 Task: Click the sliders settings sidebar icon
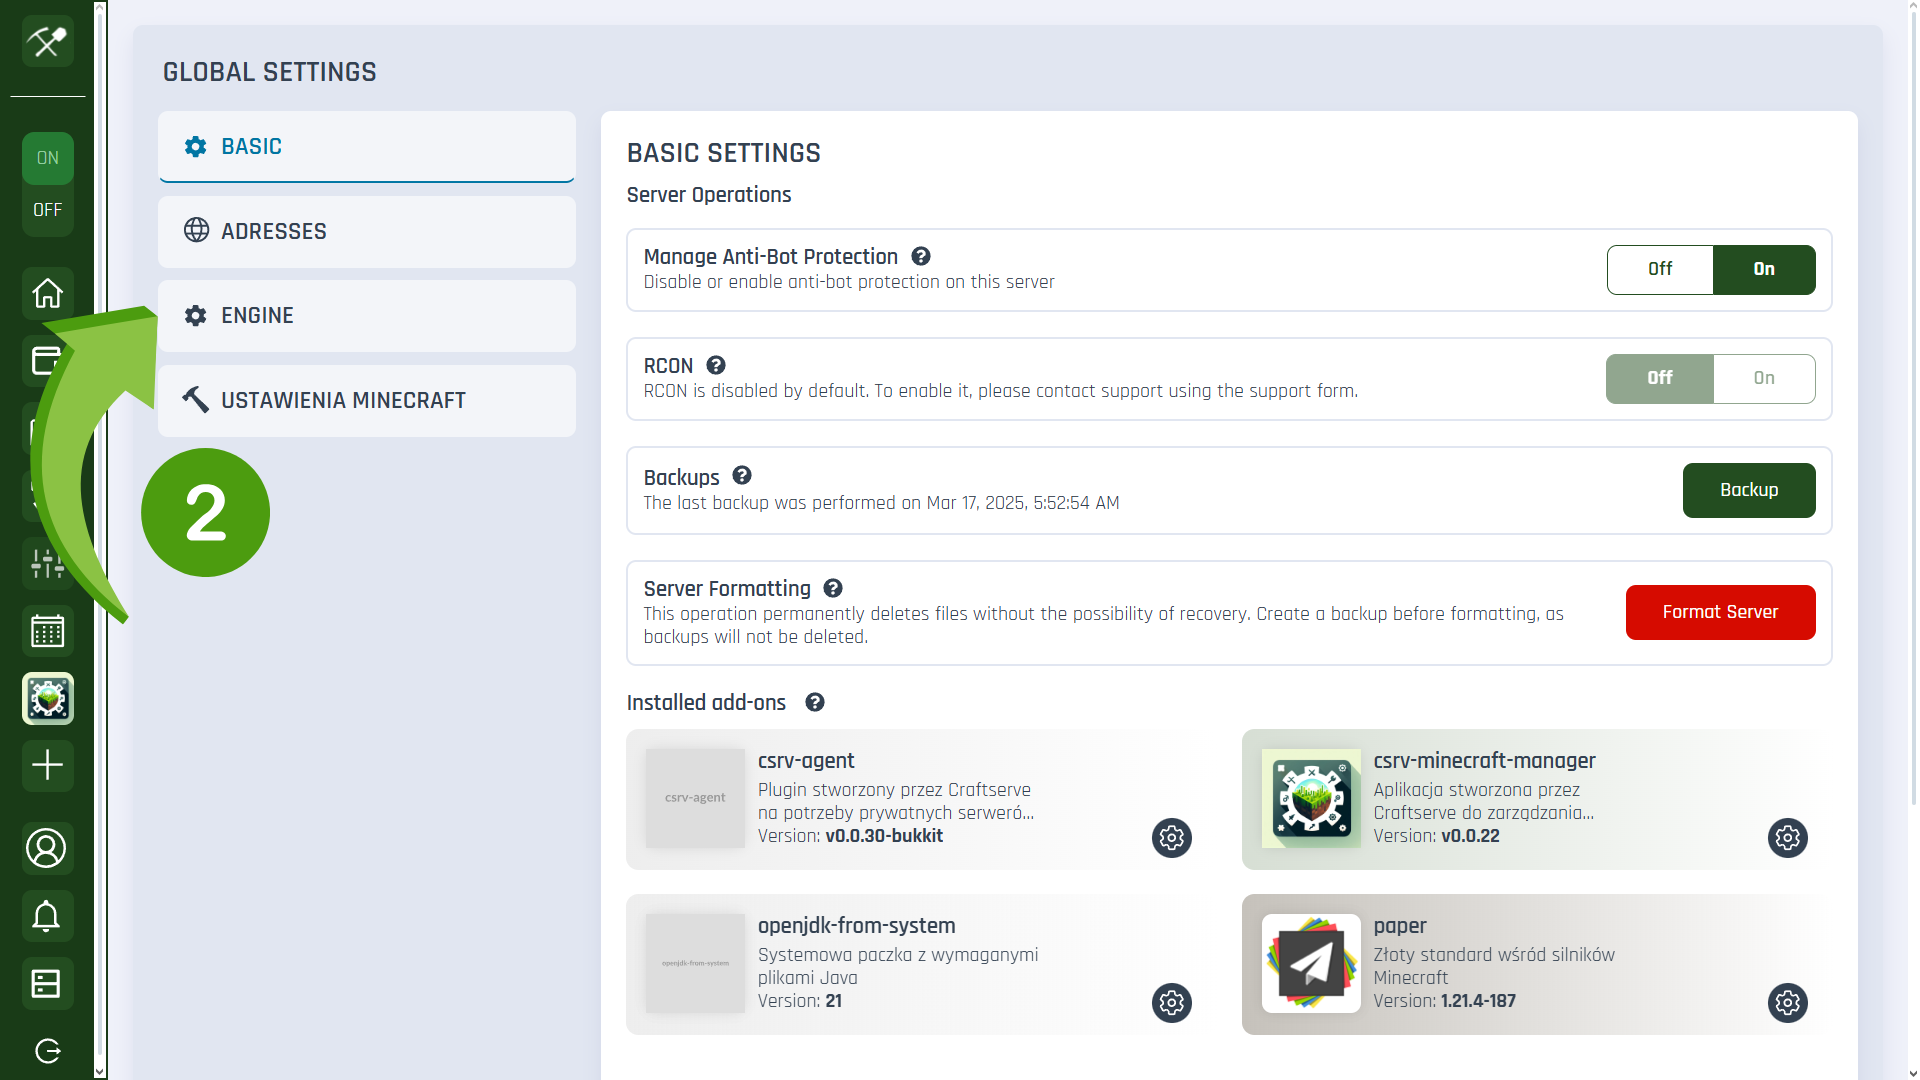coord(47,563)
